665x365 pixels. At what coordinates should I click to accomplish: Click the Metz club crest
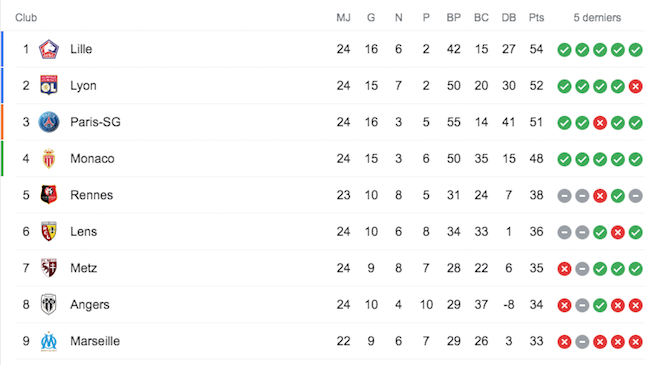click(x=49, y=268)
